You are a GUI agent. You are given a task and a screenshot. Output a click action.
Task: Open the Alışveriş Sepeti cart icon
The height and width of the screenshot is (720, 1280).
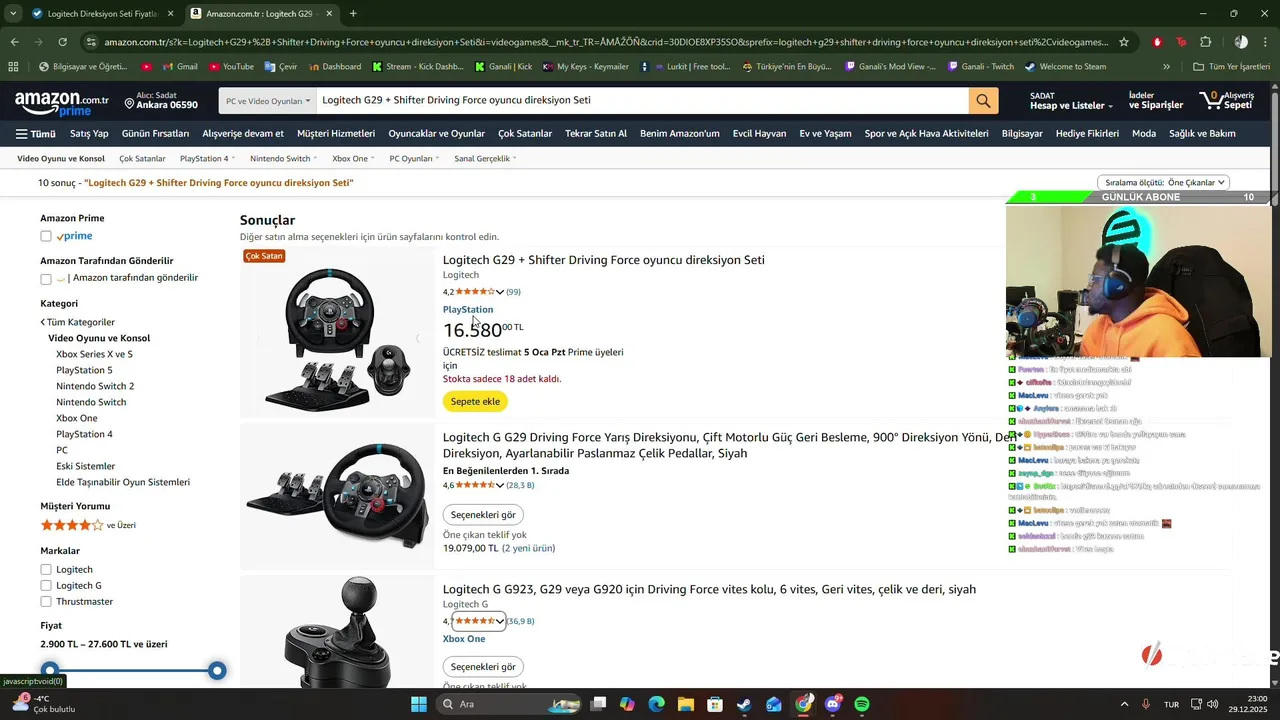(1227, 100)
